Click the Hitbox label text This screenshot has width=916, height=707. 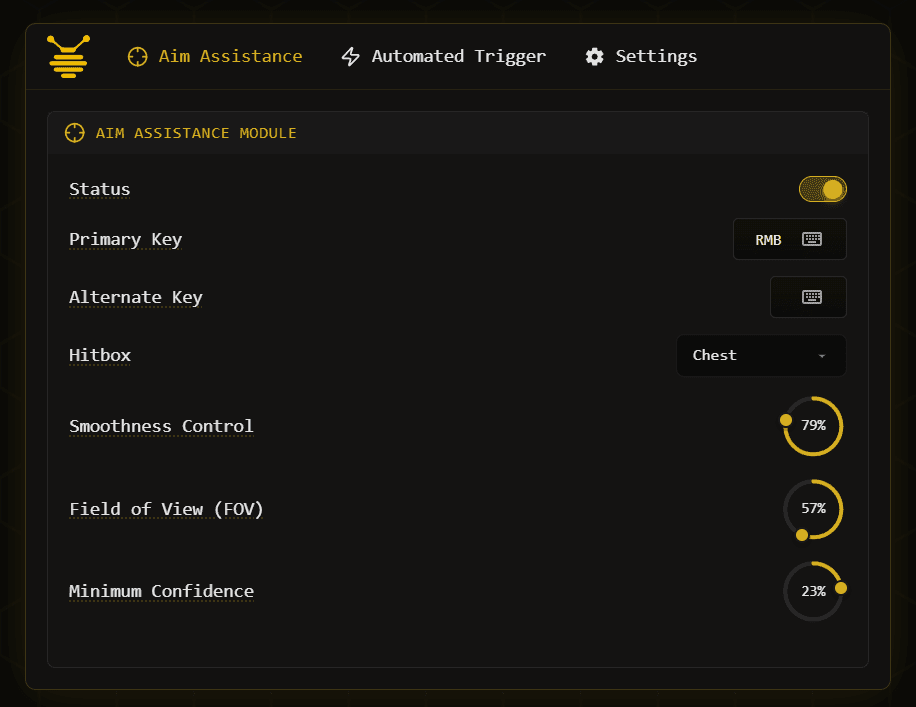pyautogui.click(x=100, y=355)
